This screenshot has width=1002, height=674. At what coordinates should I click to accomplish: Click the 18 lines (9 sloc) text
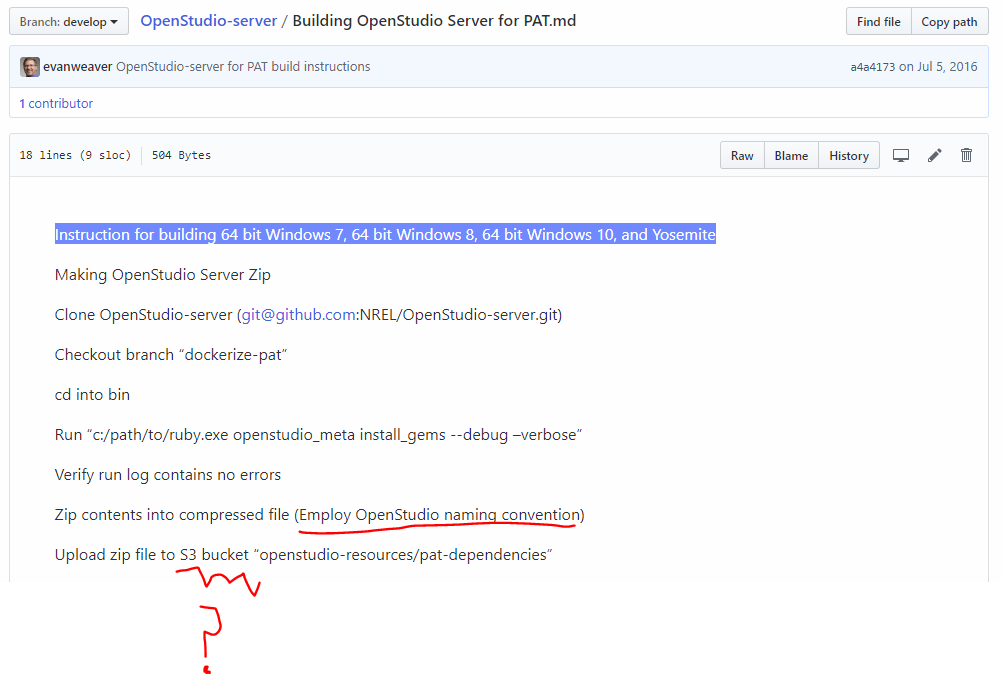coord(75,155)
